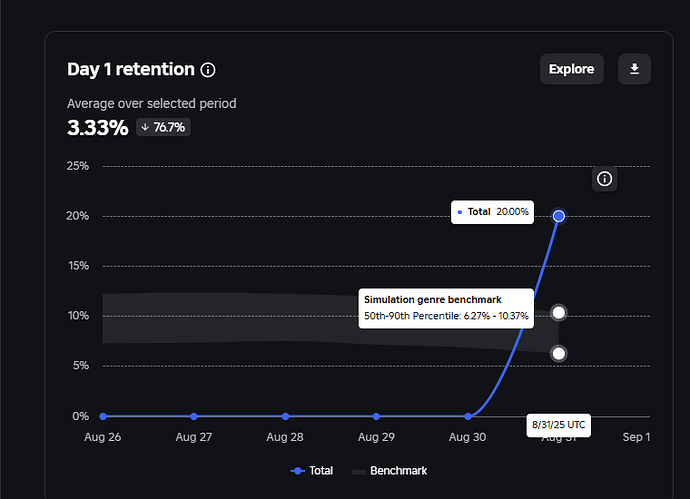Click the Simulation genre benchmark tooltip
Screen dimensions: 690x499
click(x=446, y=308)
